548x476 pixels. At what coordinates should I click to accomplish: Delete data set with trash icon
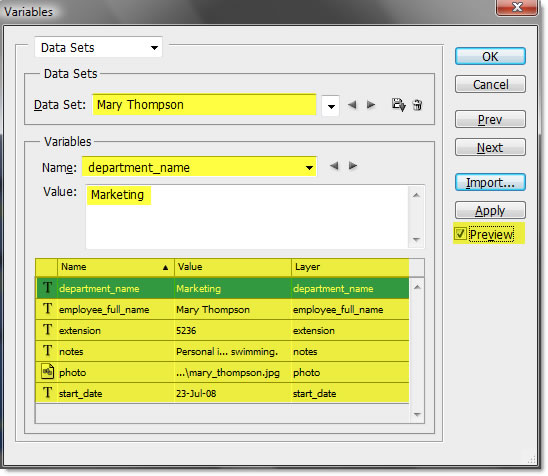click(x=417, y=104)
